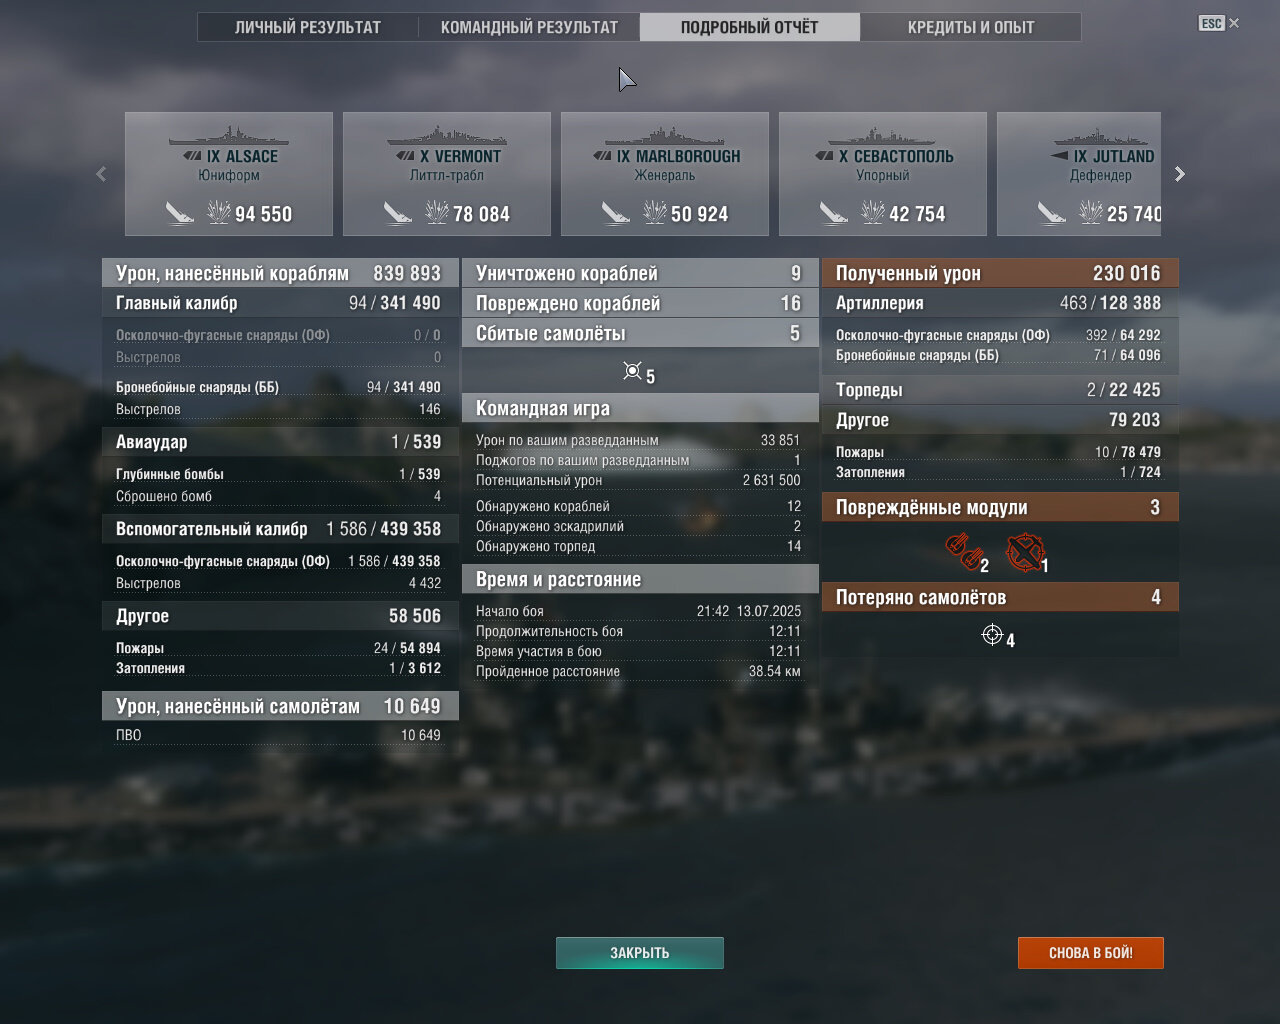This screenshot has height=1024, width=1280.
Task: Click the sunk ship icon on Marlborough card
Action: click(616, 213)
